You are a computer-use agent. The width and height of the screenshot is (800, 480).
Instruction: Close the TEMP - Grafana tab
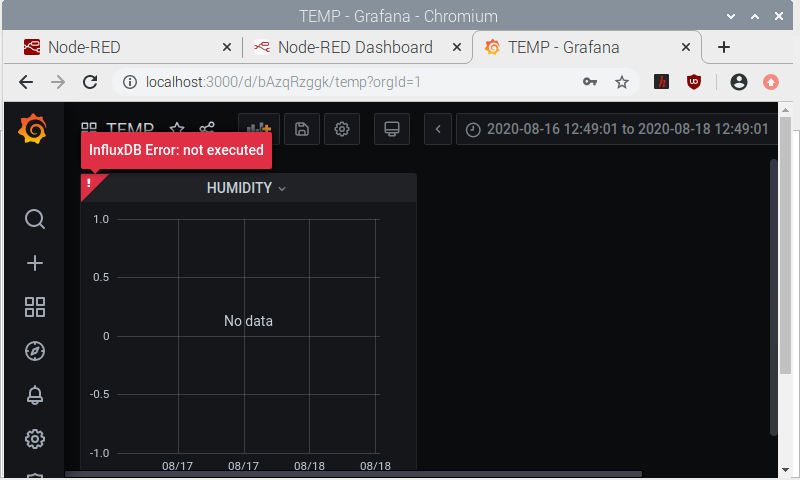[x=686, y=47]
